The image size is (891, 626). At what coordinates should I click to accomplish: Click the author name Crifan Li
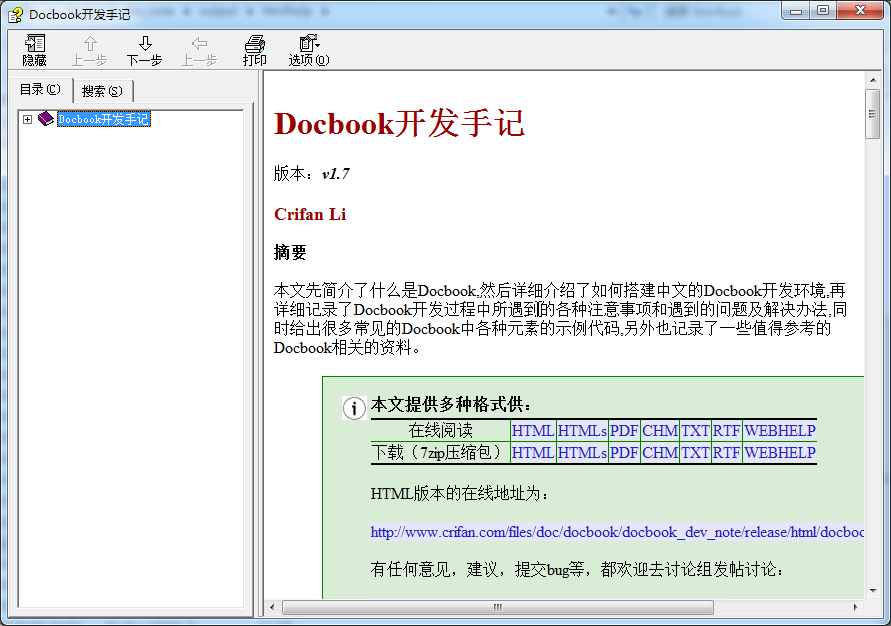310,214
